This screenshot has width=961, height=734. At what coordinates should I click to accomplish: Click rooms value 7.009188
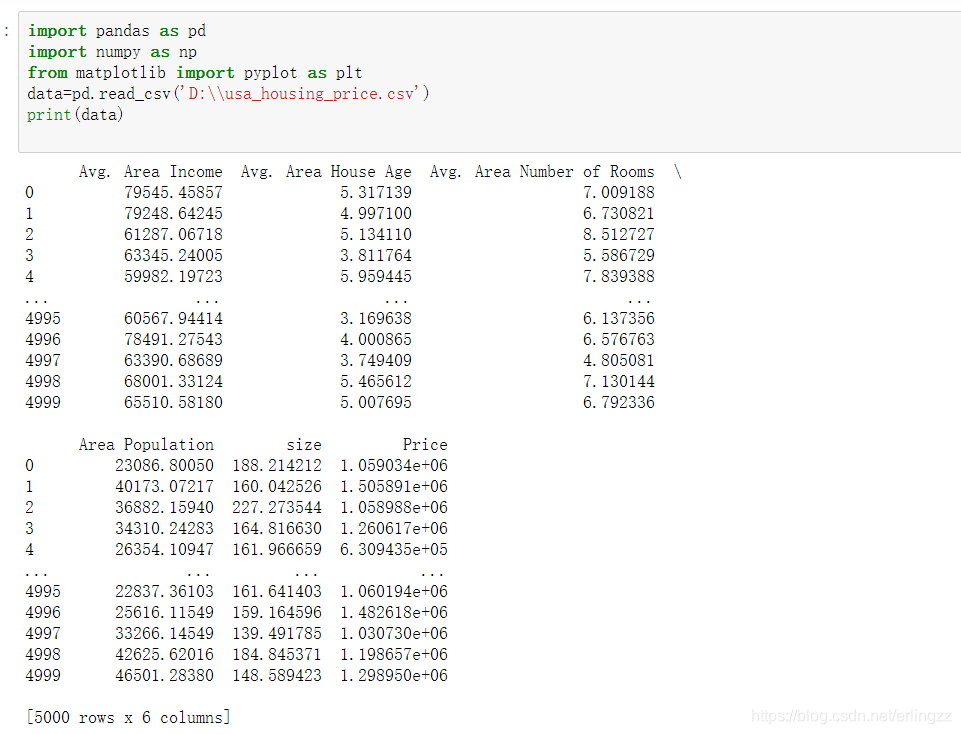tap(618, 192)
